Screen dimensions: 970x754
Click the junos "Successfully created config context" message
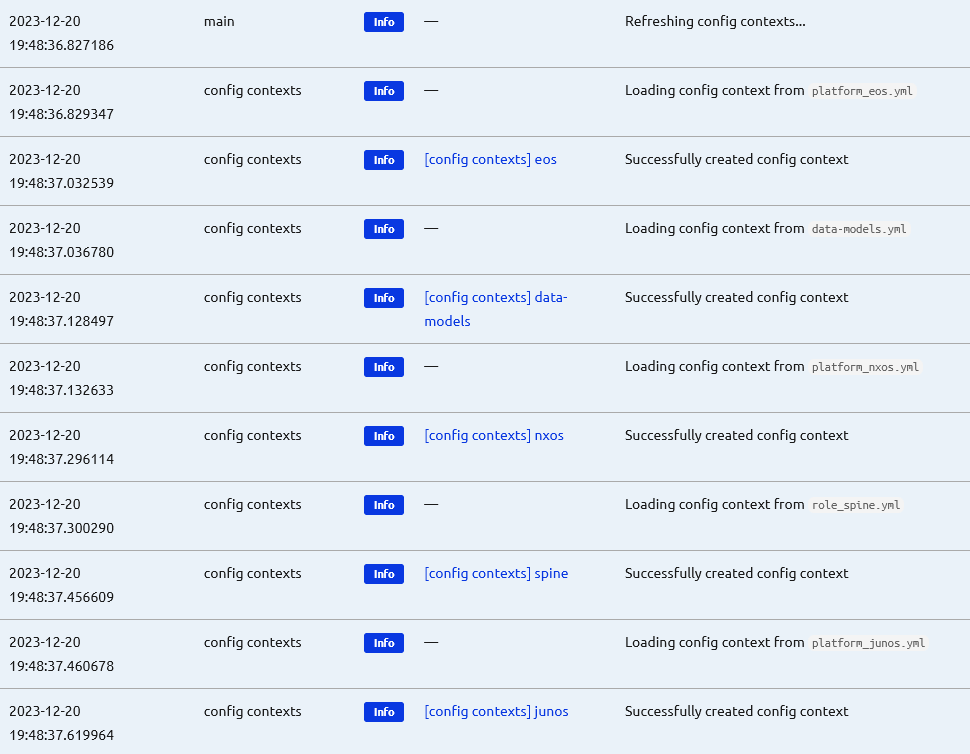pyautogui.click(x=736, y=711)
